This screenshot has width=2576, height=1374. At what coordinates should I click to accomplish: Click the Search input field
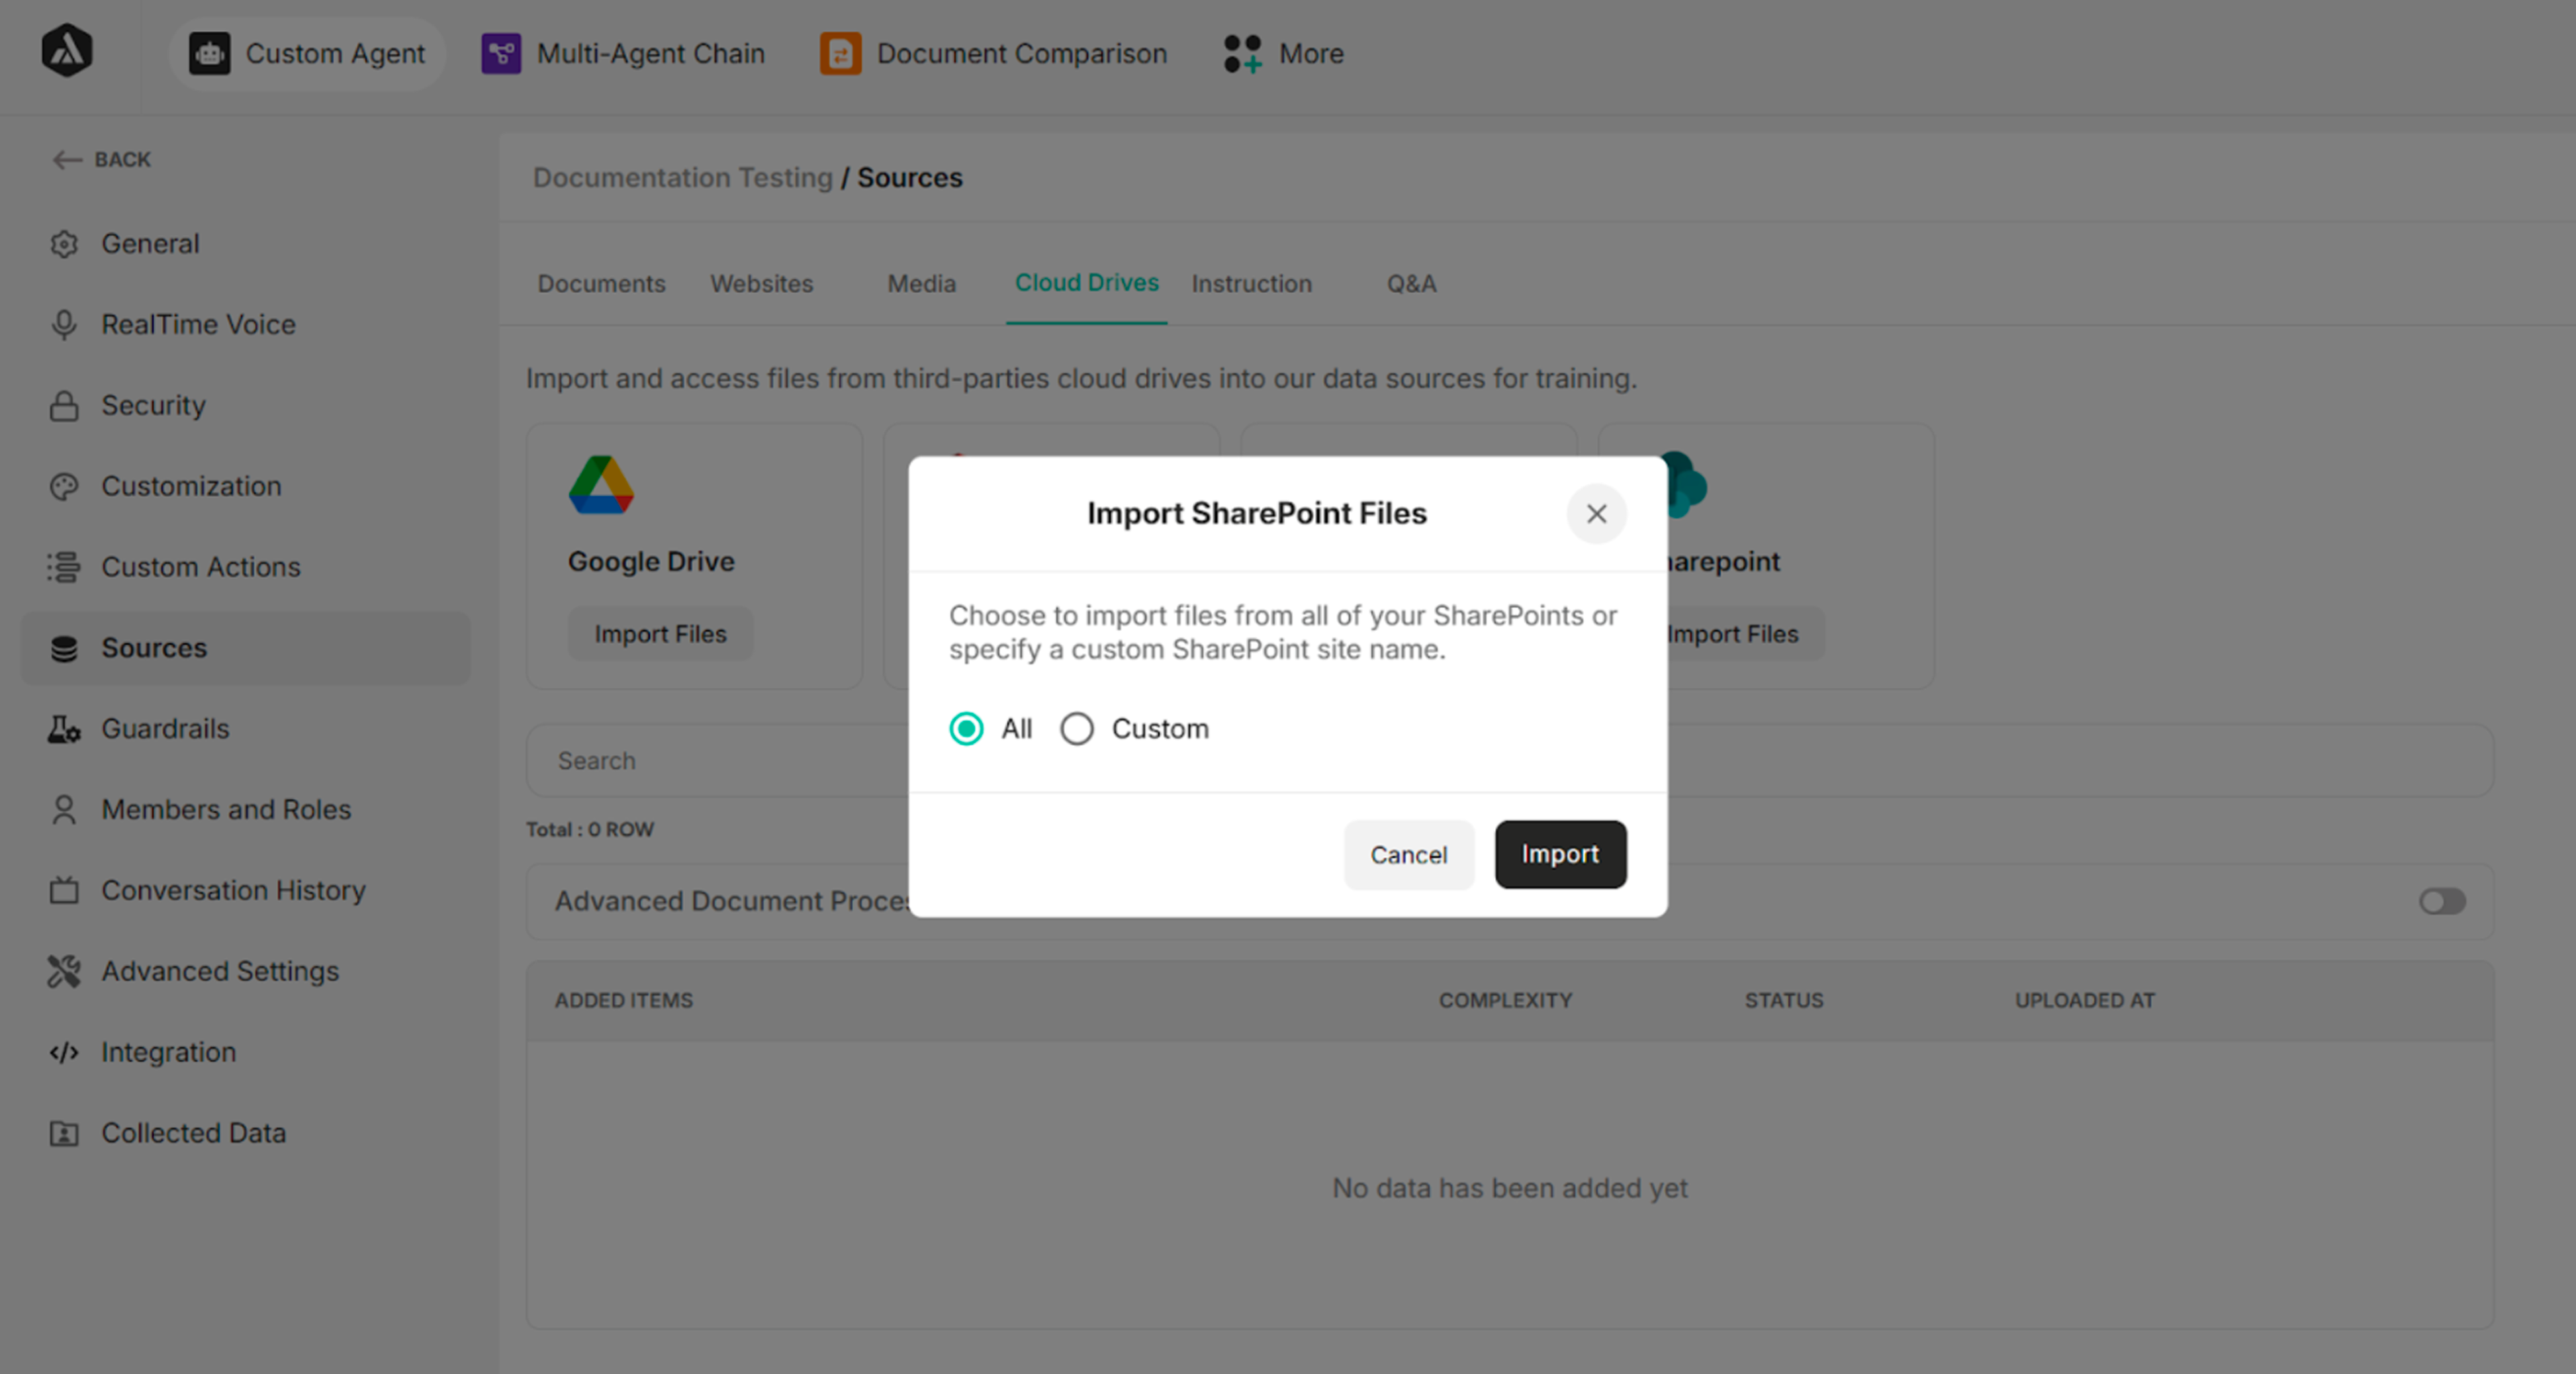pyautogui.click(x=700, y=760)
